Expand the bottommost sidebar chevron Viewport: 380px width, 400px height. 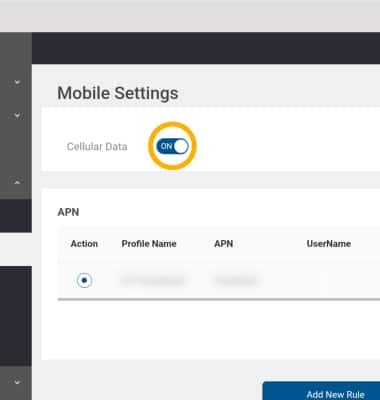(17, 381)
